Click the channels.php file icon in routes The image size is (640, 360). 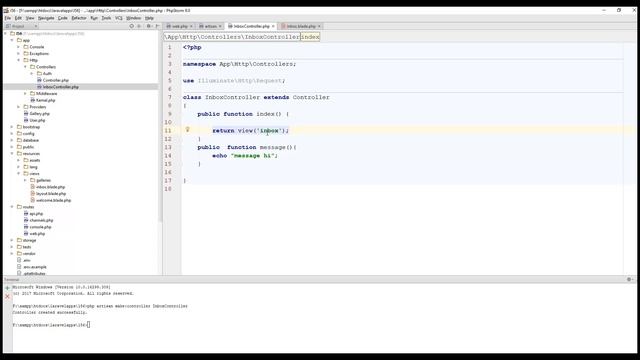[x=26, y=220]
